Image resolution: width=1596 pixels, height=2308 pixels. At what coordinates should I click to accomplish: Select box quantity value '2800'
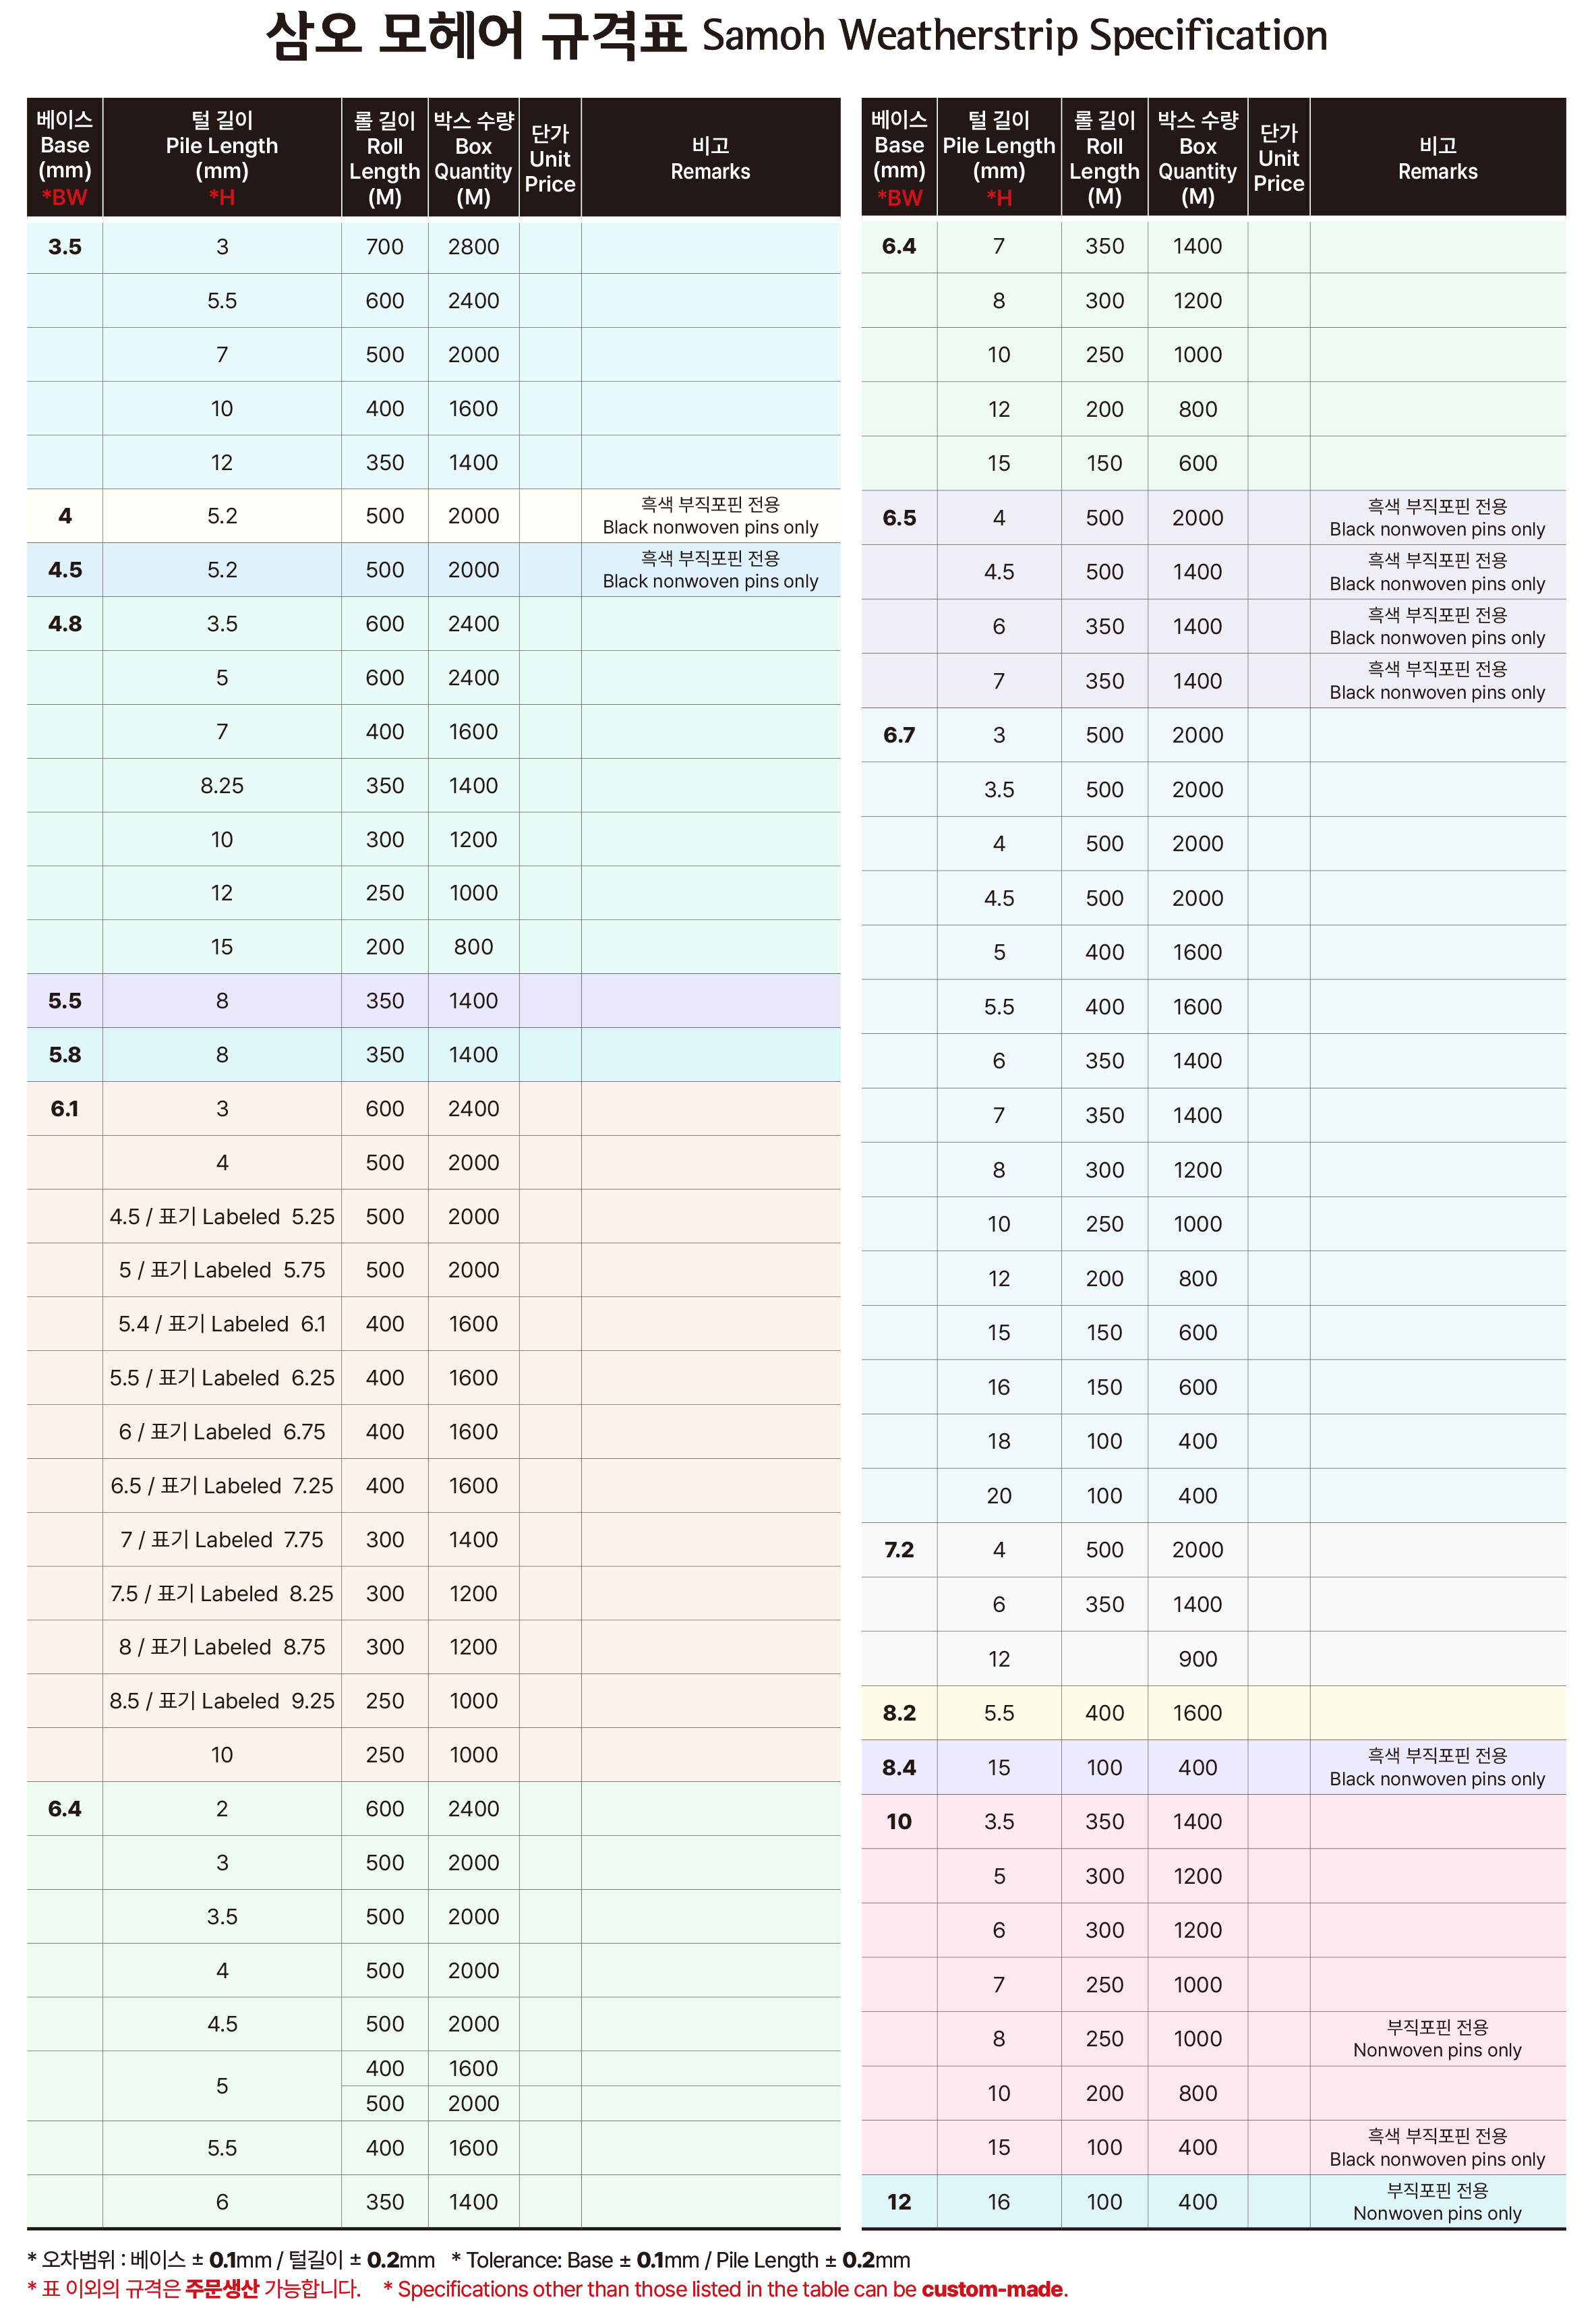point(473,247)
